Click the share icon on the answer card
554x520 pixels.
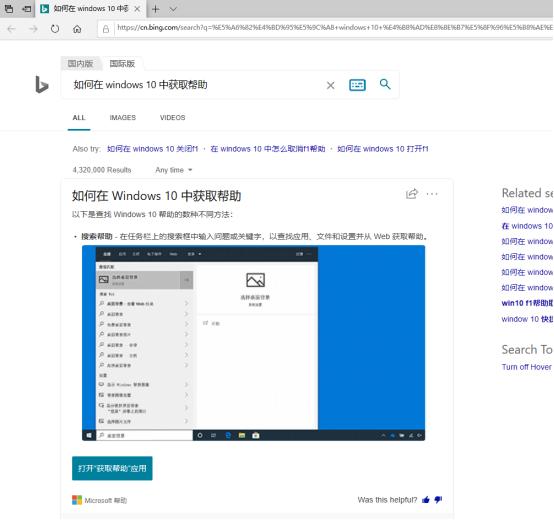click(412, 194)
